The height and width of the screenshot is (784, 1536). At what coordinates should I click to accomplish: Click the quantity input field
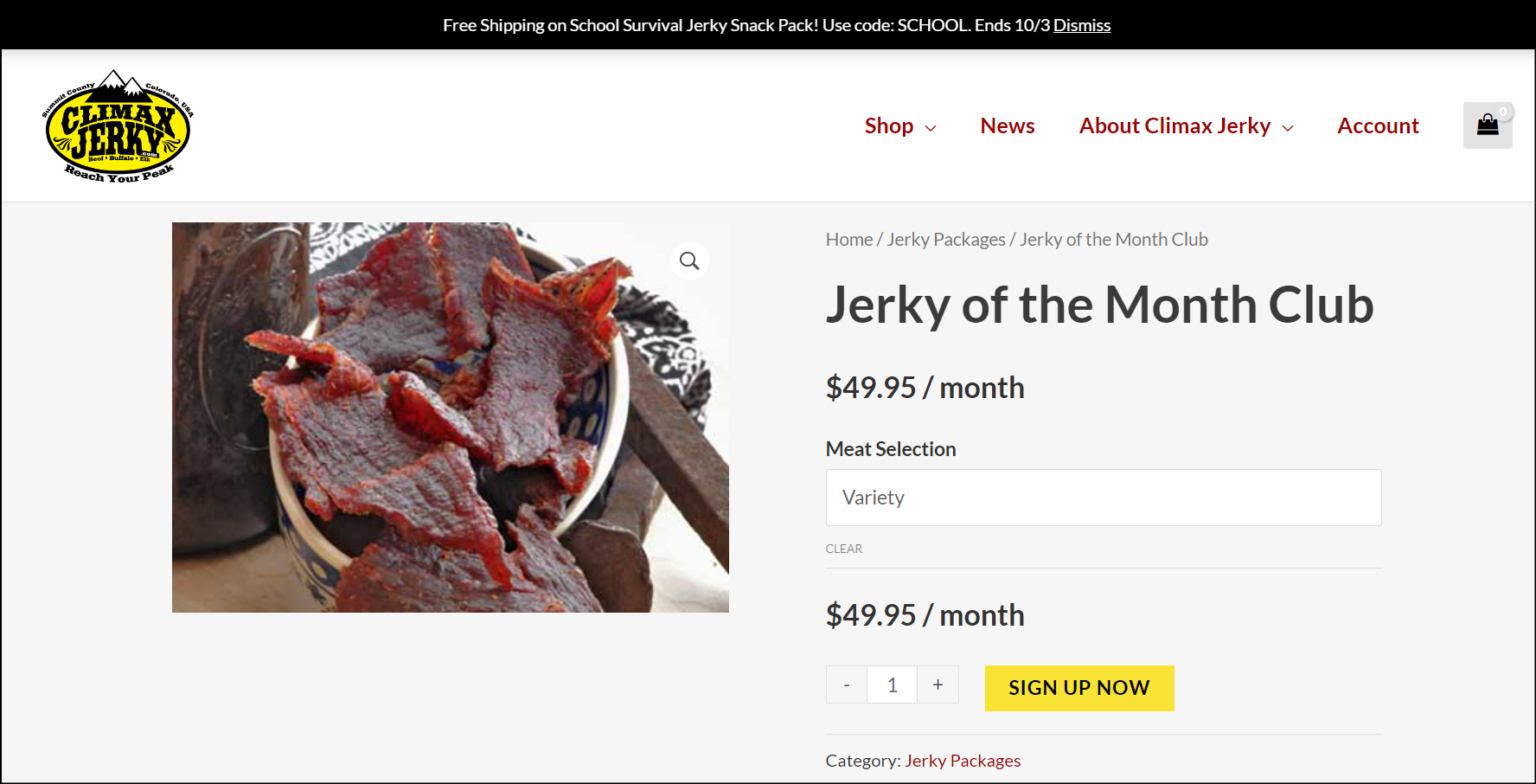click(x=891, y=684)
